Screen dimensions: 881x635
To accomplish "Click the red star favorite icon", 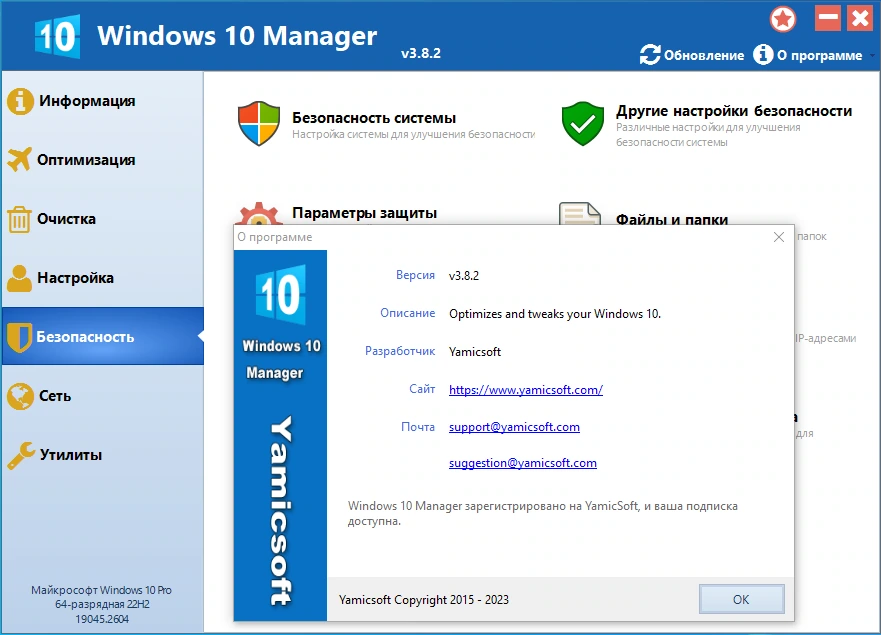I will (783, 19).
